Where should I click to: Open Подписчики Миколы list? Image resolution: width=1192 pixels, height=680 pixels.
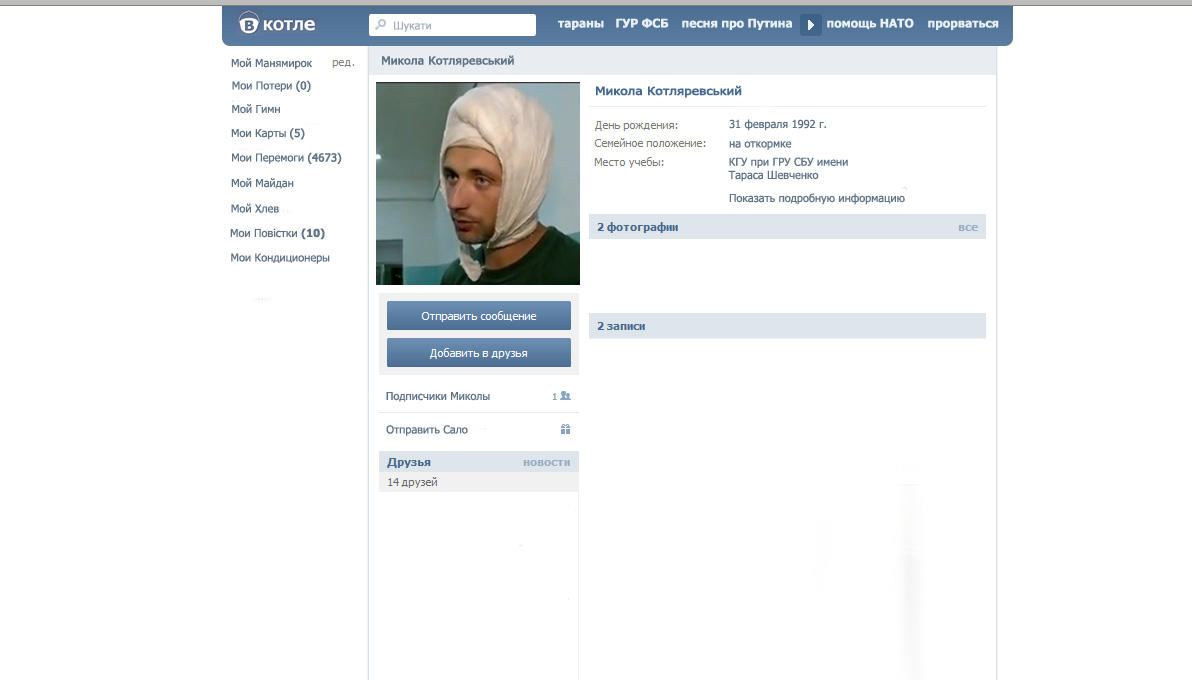[x=438, y=396]
